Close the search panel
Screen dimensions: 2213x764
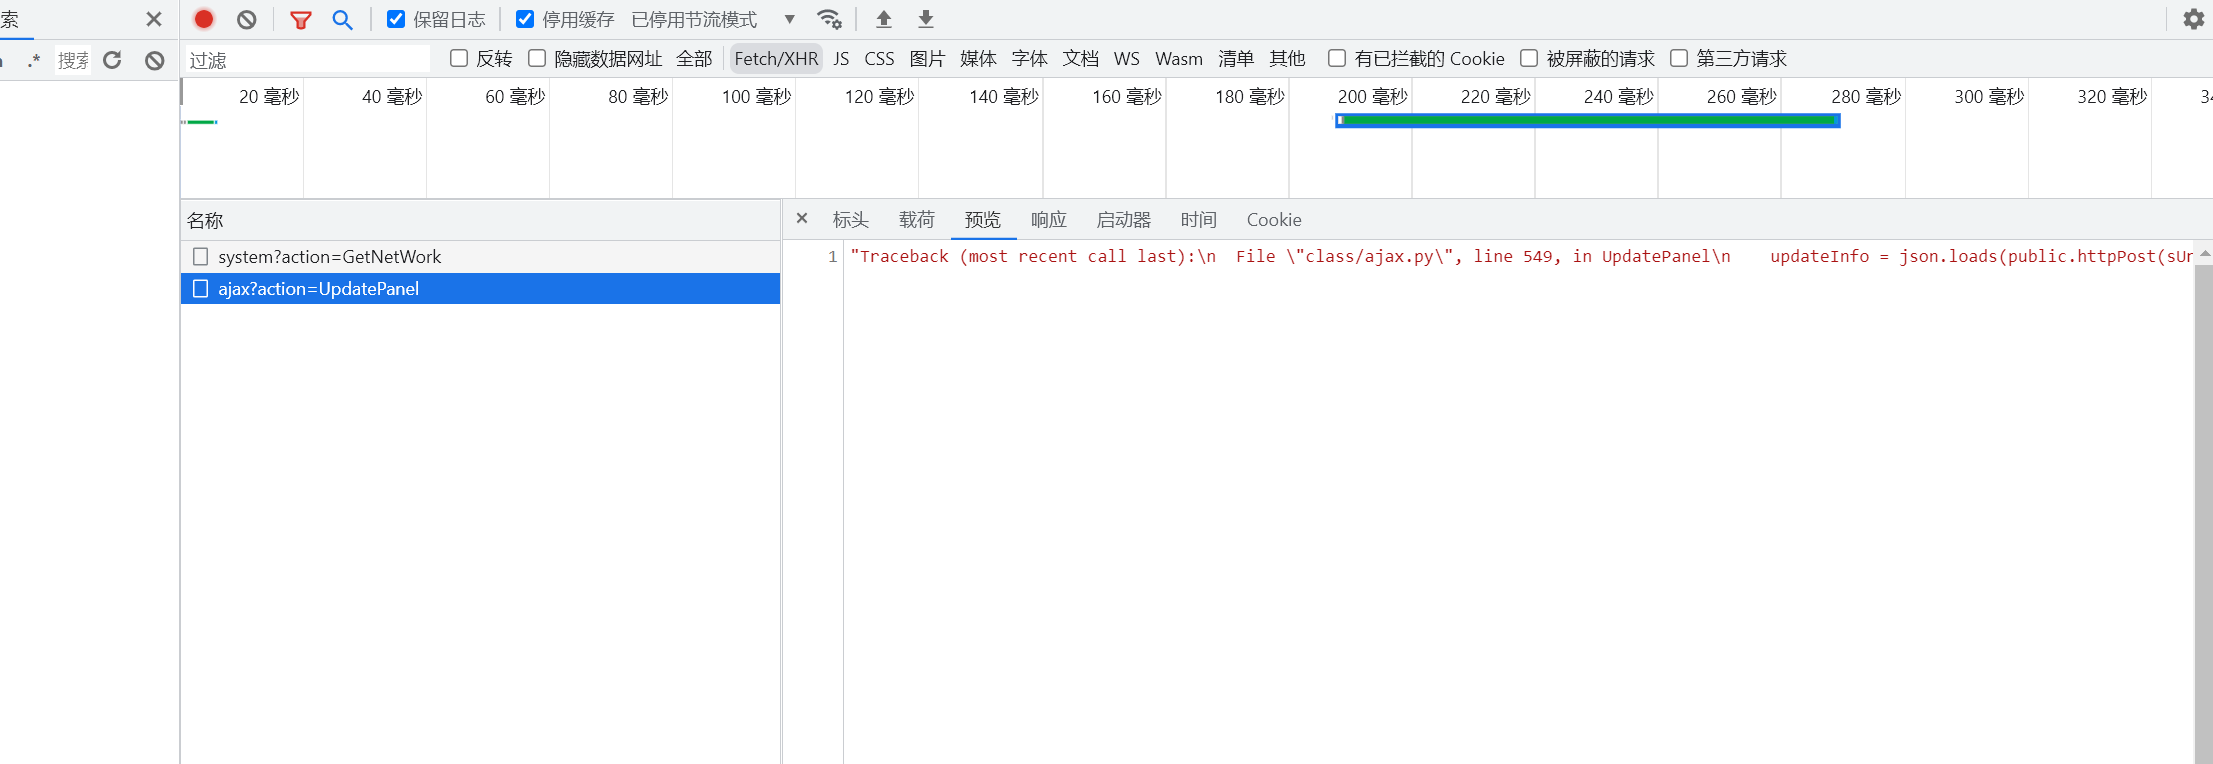click(154, 19)
